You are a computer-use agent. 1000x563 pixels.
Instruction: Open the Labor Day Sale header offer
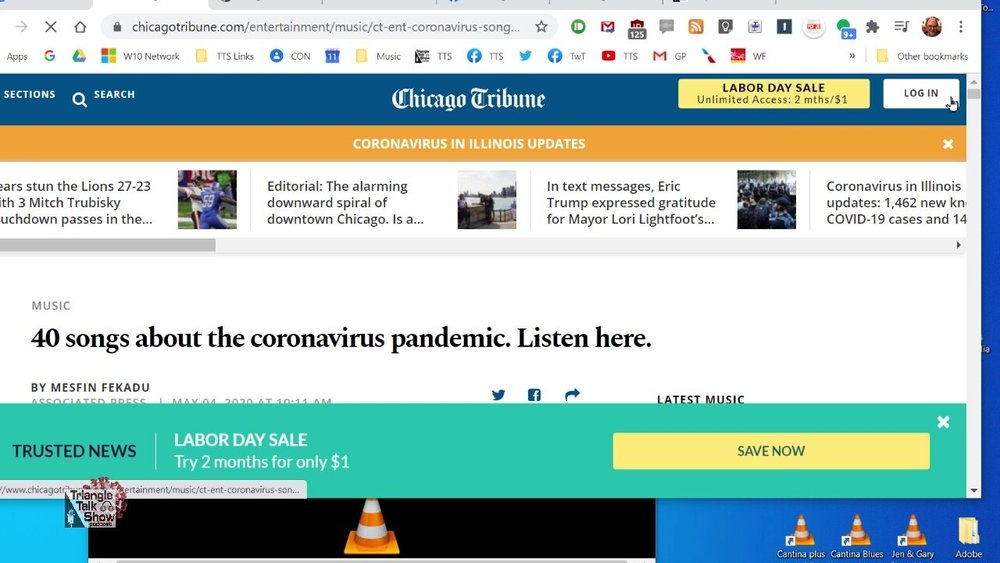[774, 93]
